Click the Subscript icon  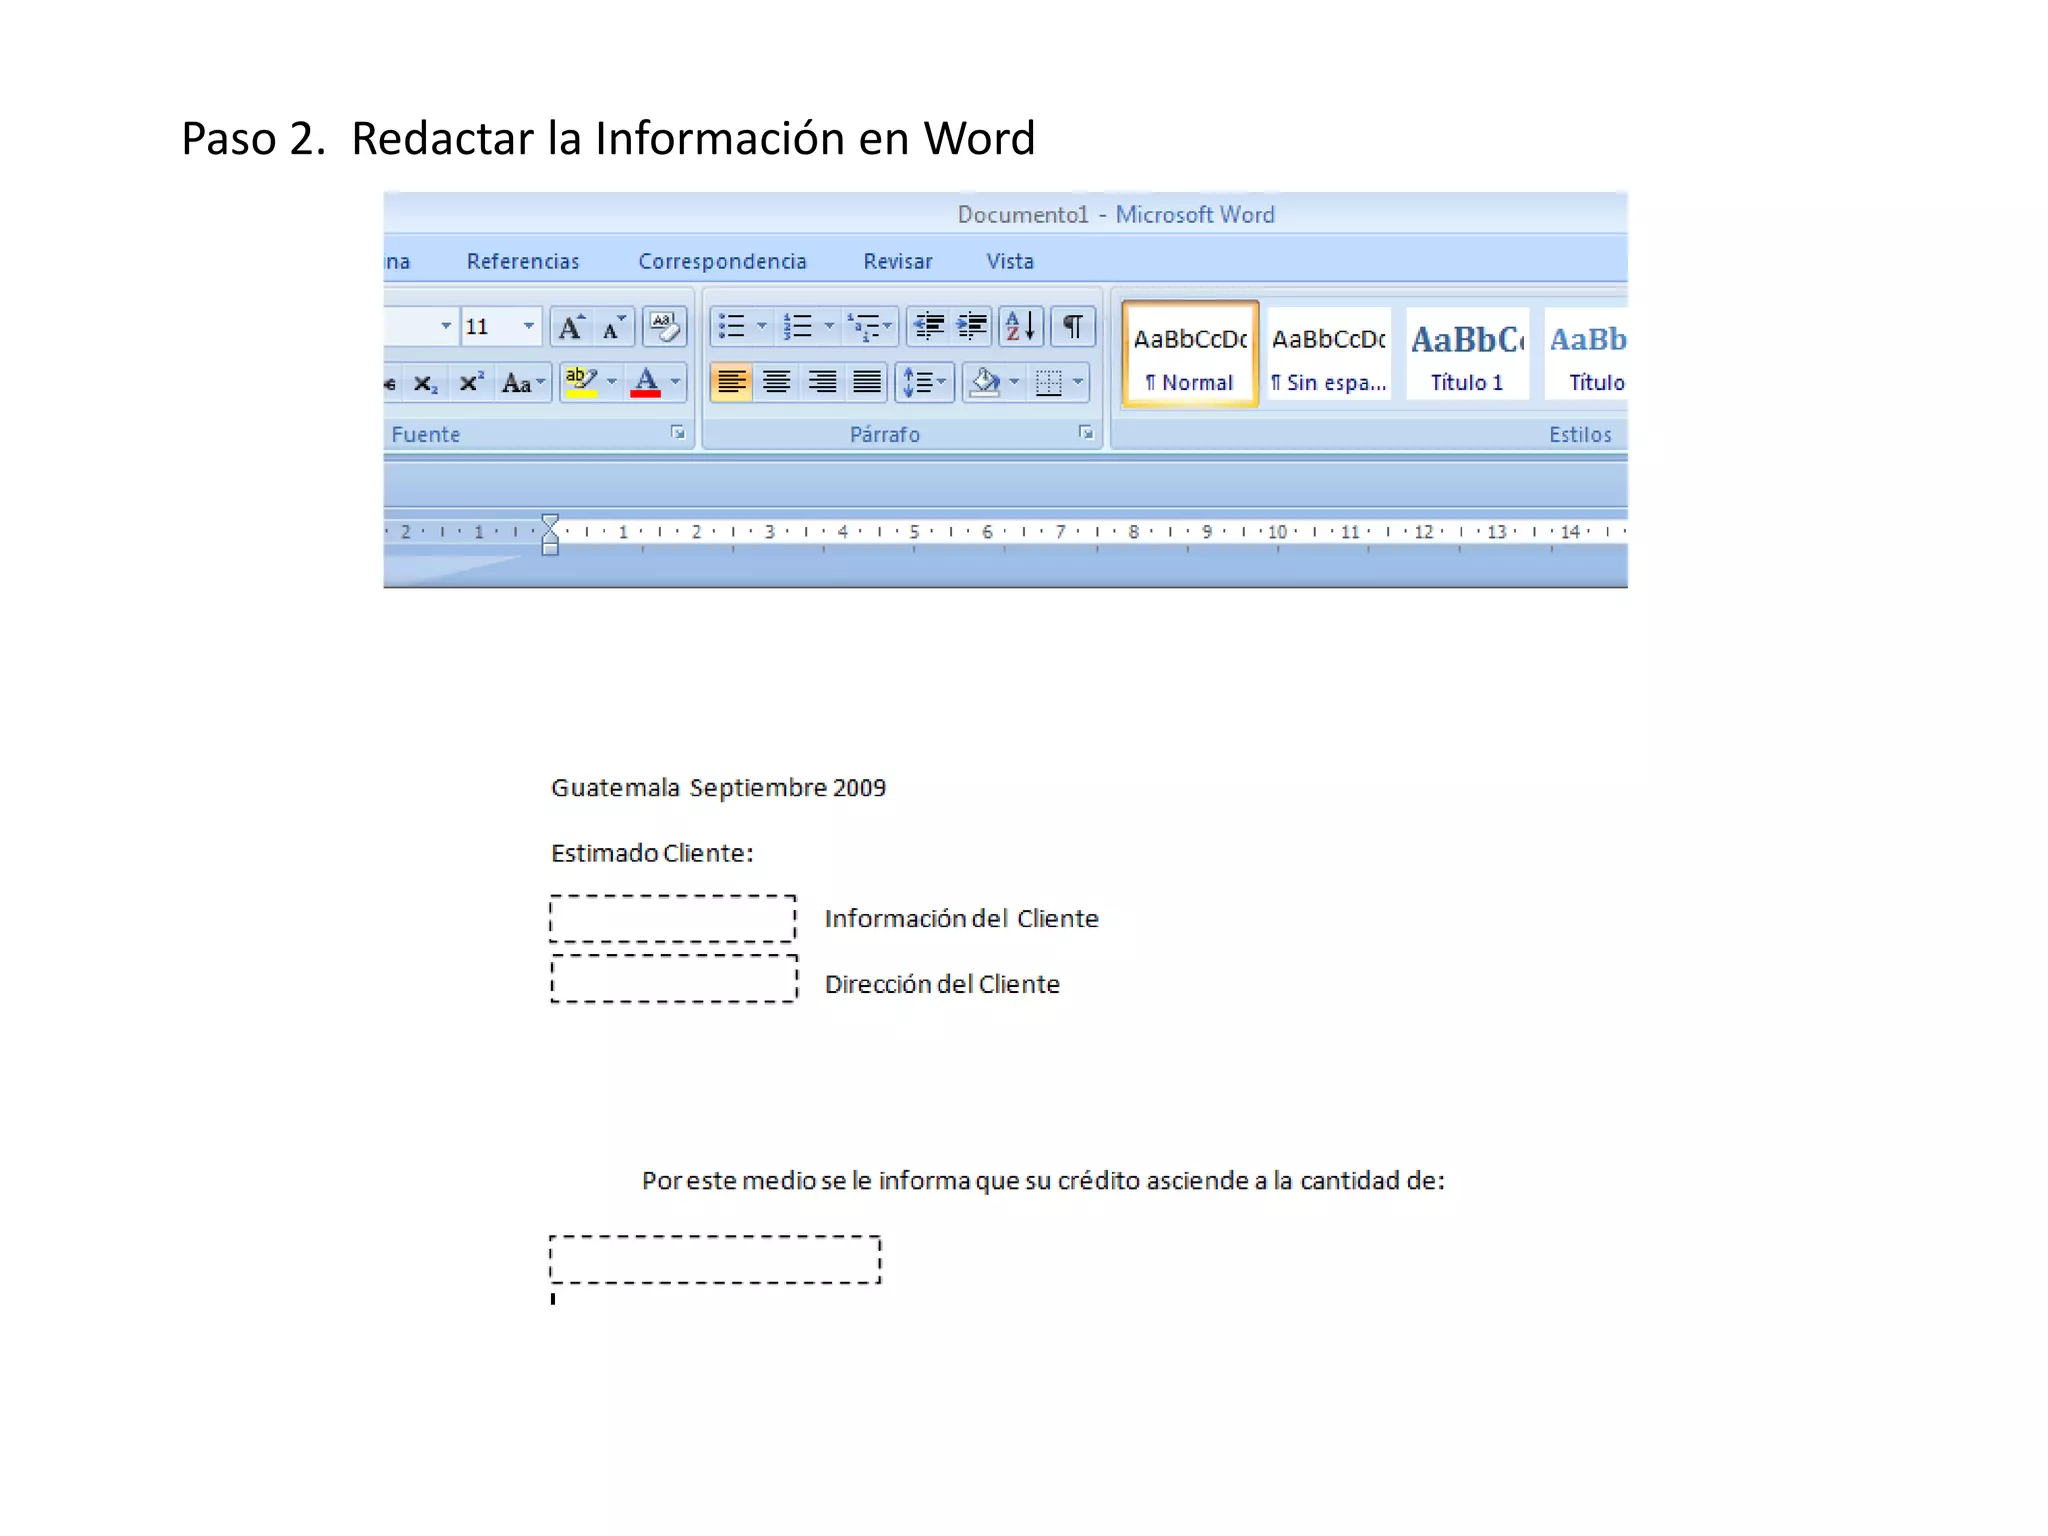click(426, 383)
